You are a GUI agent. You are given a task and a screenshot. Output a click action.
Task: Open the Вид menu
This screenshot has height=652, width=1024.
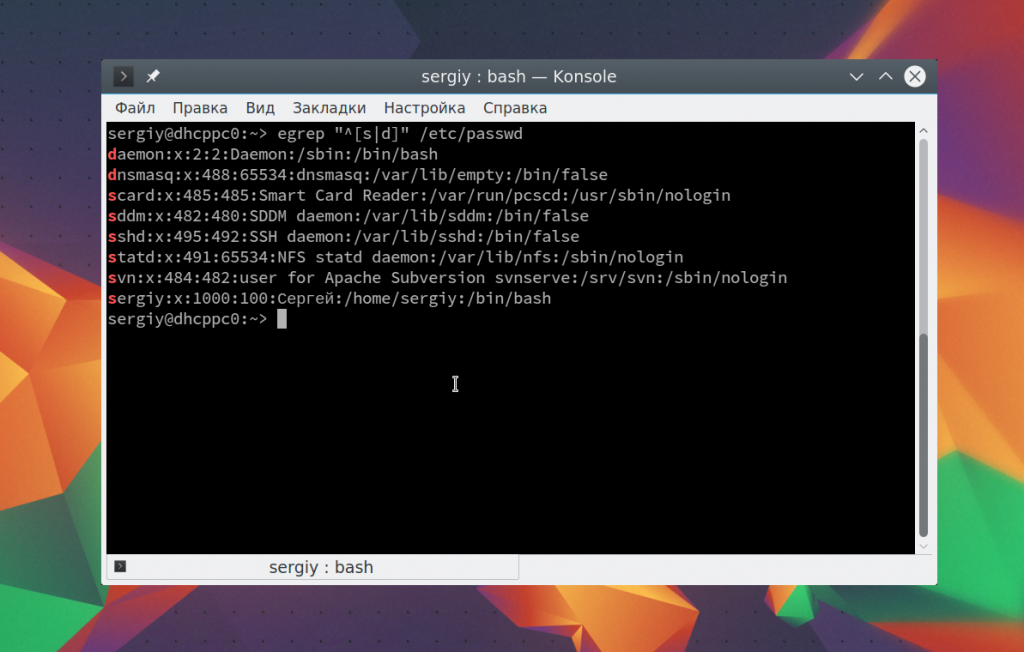tap(260, 108)
